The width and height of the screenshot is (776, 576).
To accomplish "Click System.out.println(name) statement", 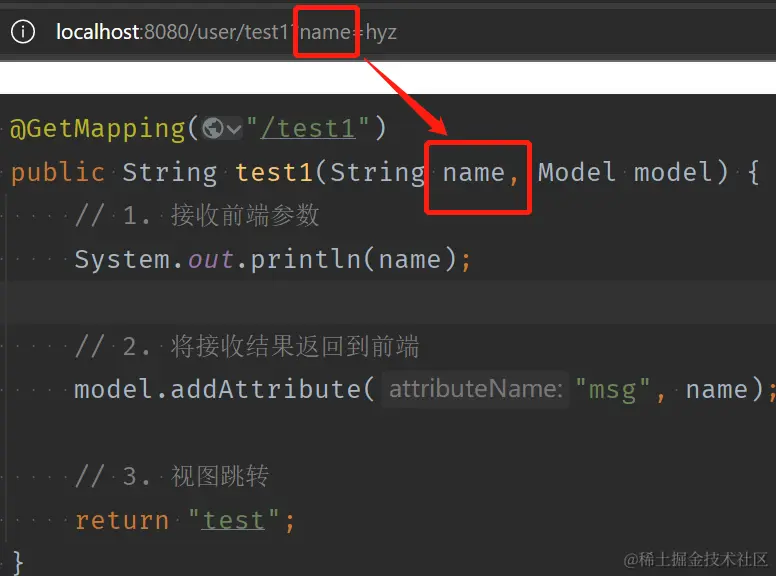I will [273, 259].
